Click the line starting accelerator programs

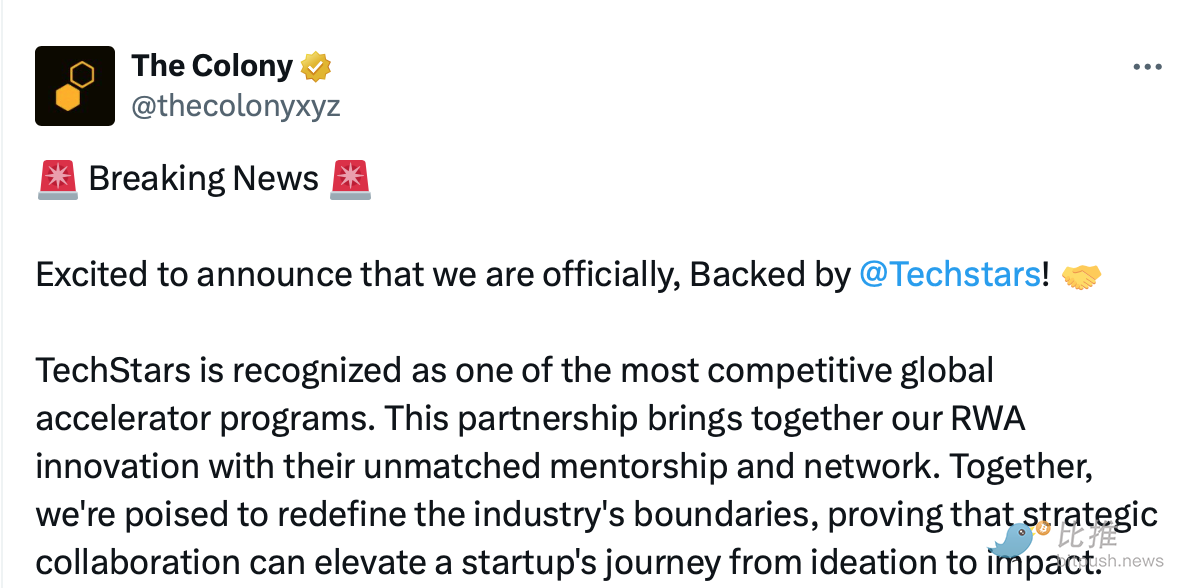coord(530,419)
